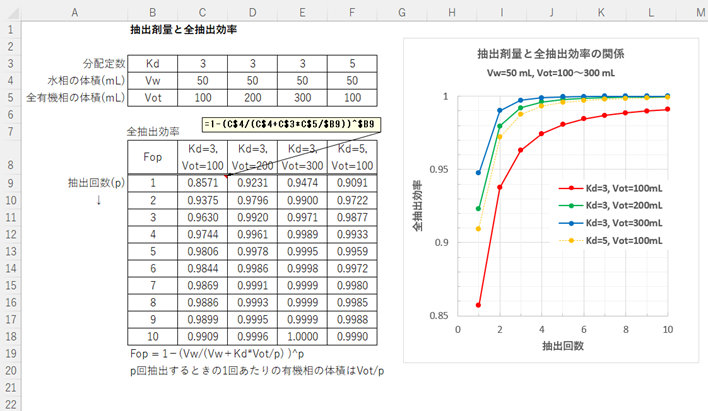
Task: Select cell with value 1.0000
Action: click(x=302, y=336)
